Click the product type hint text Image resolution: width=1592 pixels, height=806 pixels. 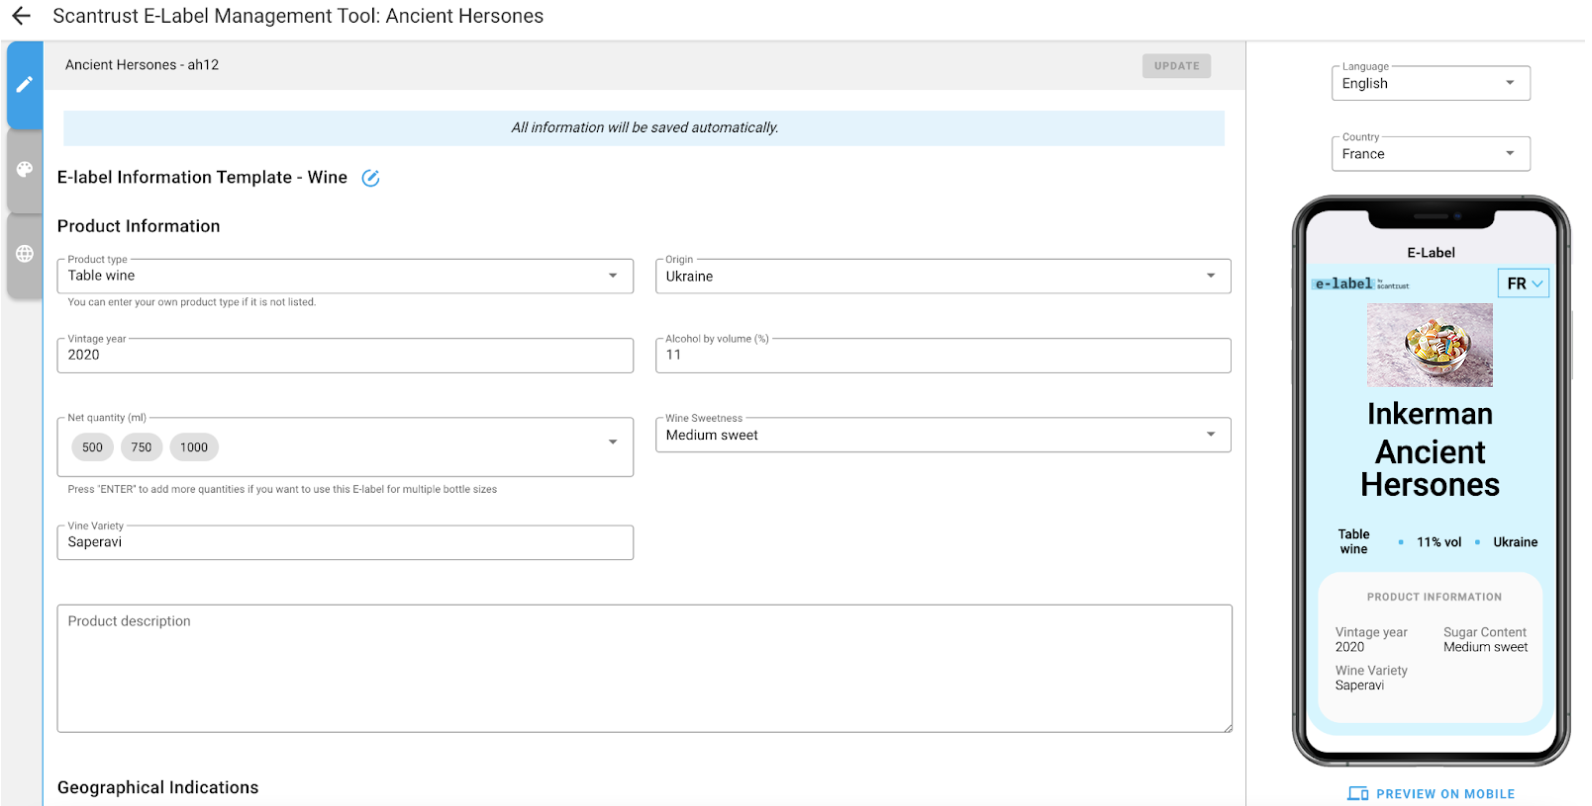pos(192,302)
